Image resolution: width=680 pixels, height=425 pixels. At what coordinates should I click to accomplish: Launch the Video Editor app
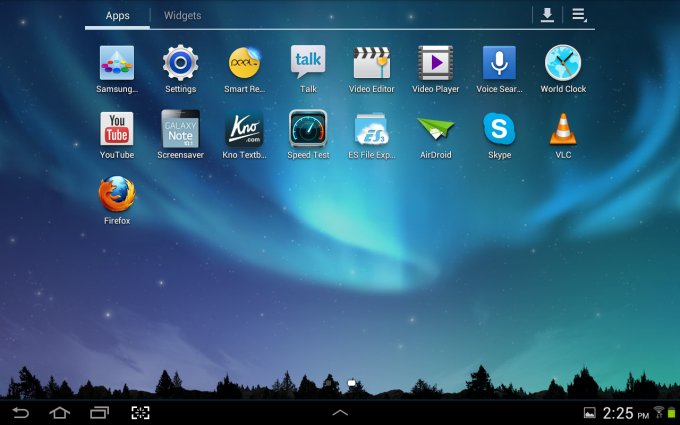pyautogui.click(x=372, y=63)
